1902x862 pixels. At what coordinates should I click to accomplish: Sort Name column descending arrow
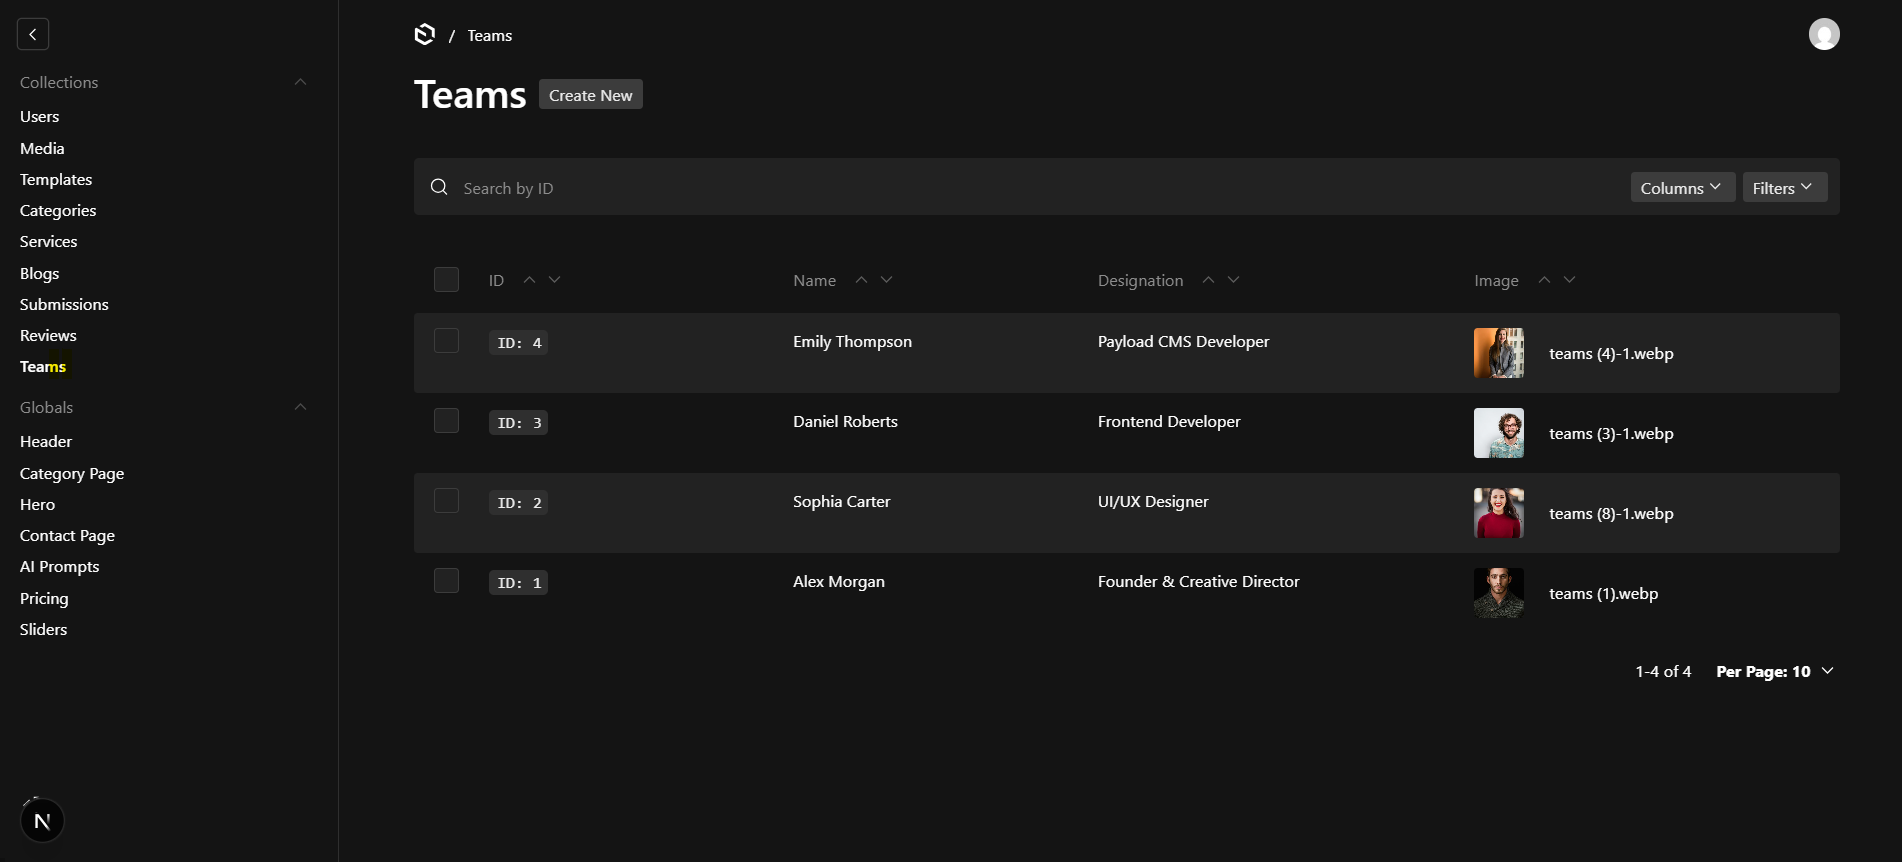[x=886, y=280]
